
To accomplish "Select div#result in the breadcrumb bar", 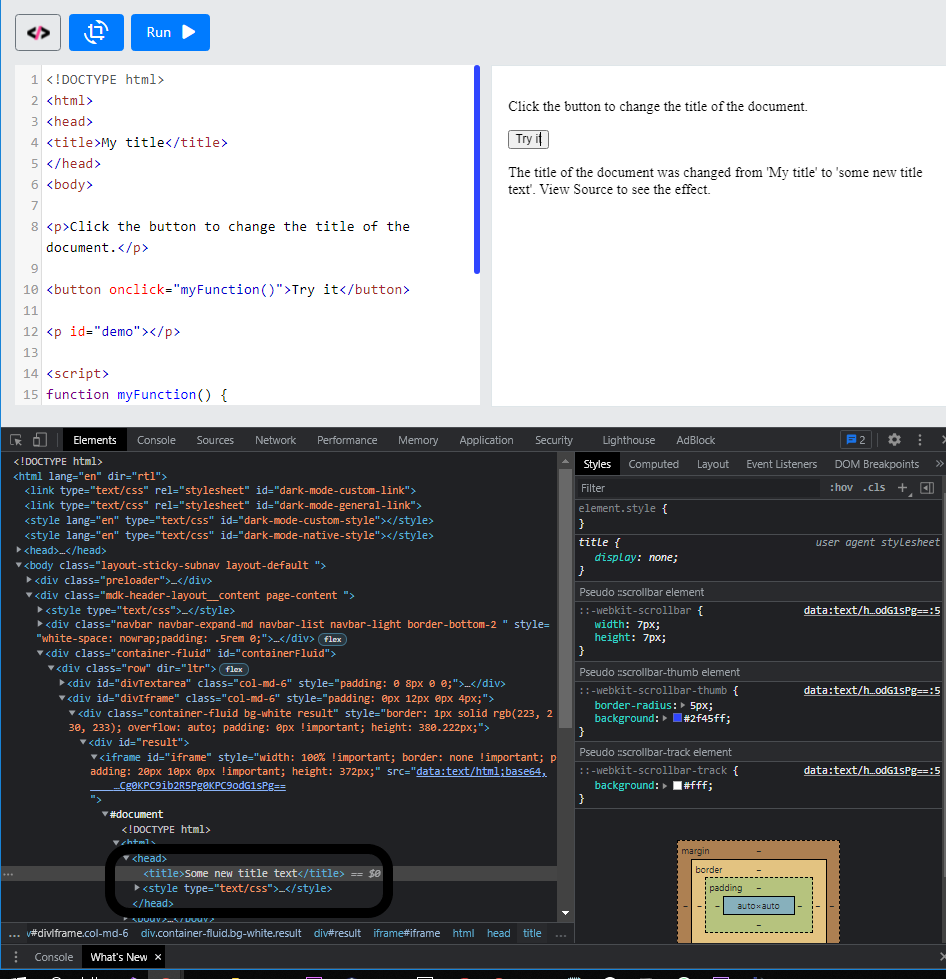I will (337, 933).
